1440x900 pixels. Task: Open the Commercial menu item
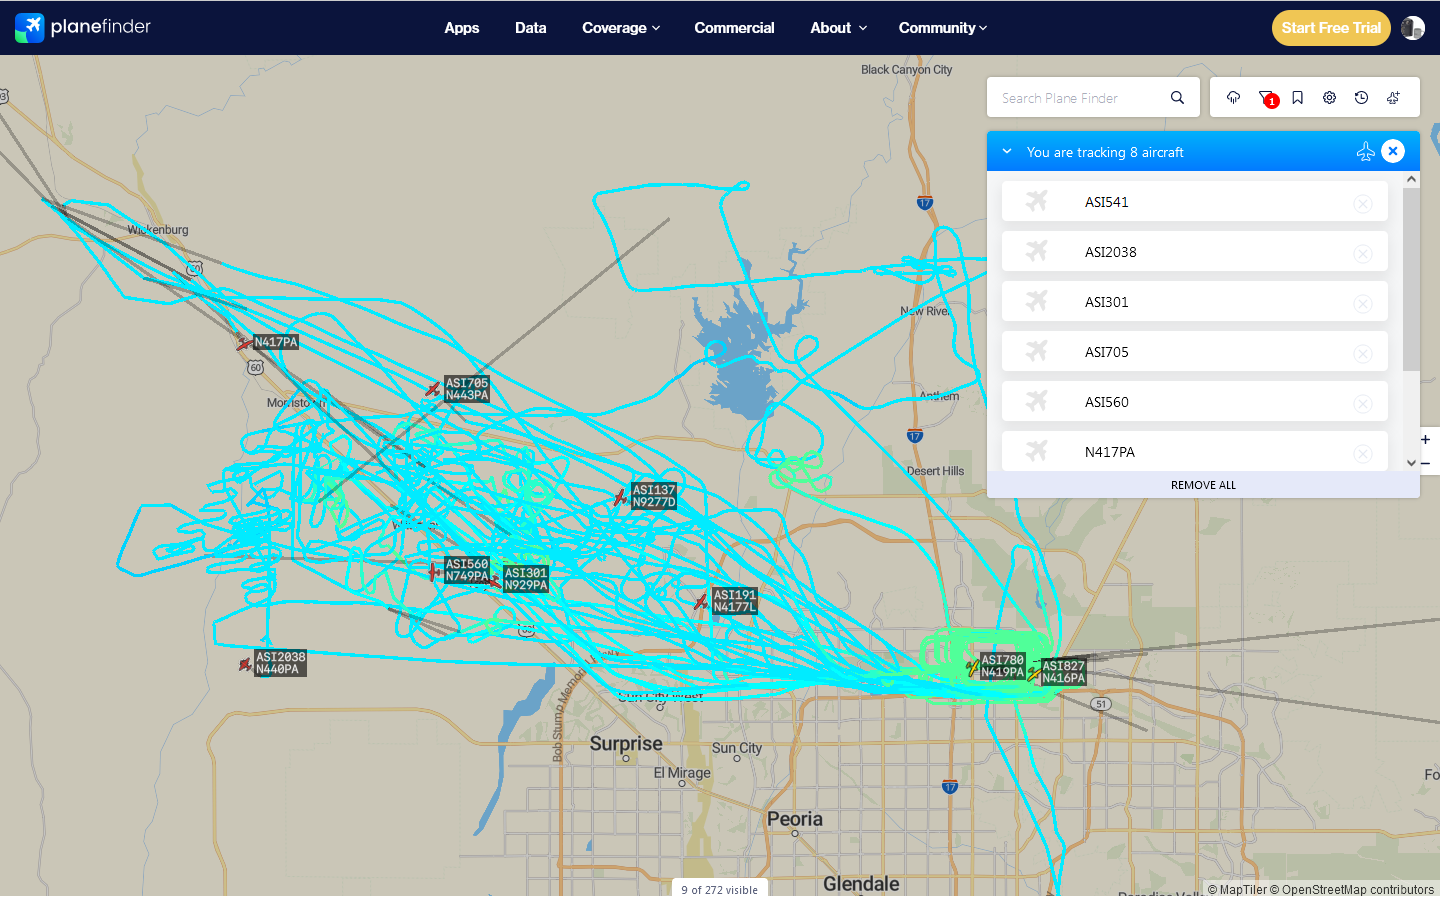click(x=735, y=28)
